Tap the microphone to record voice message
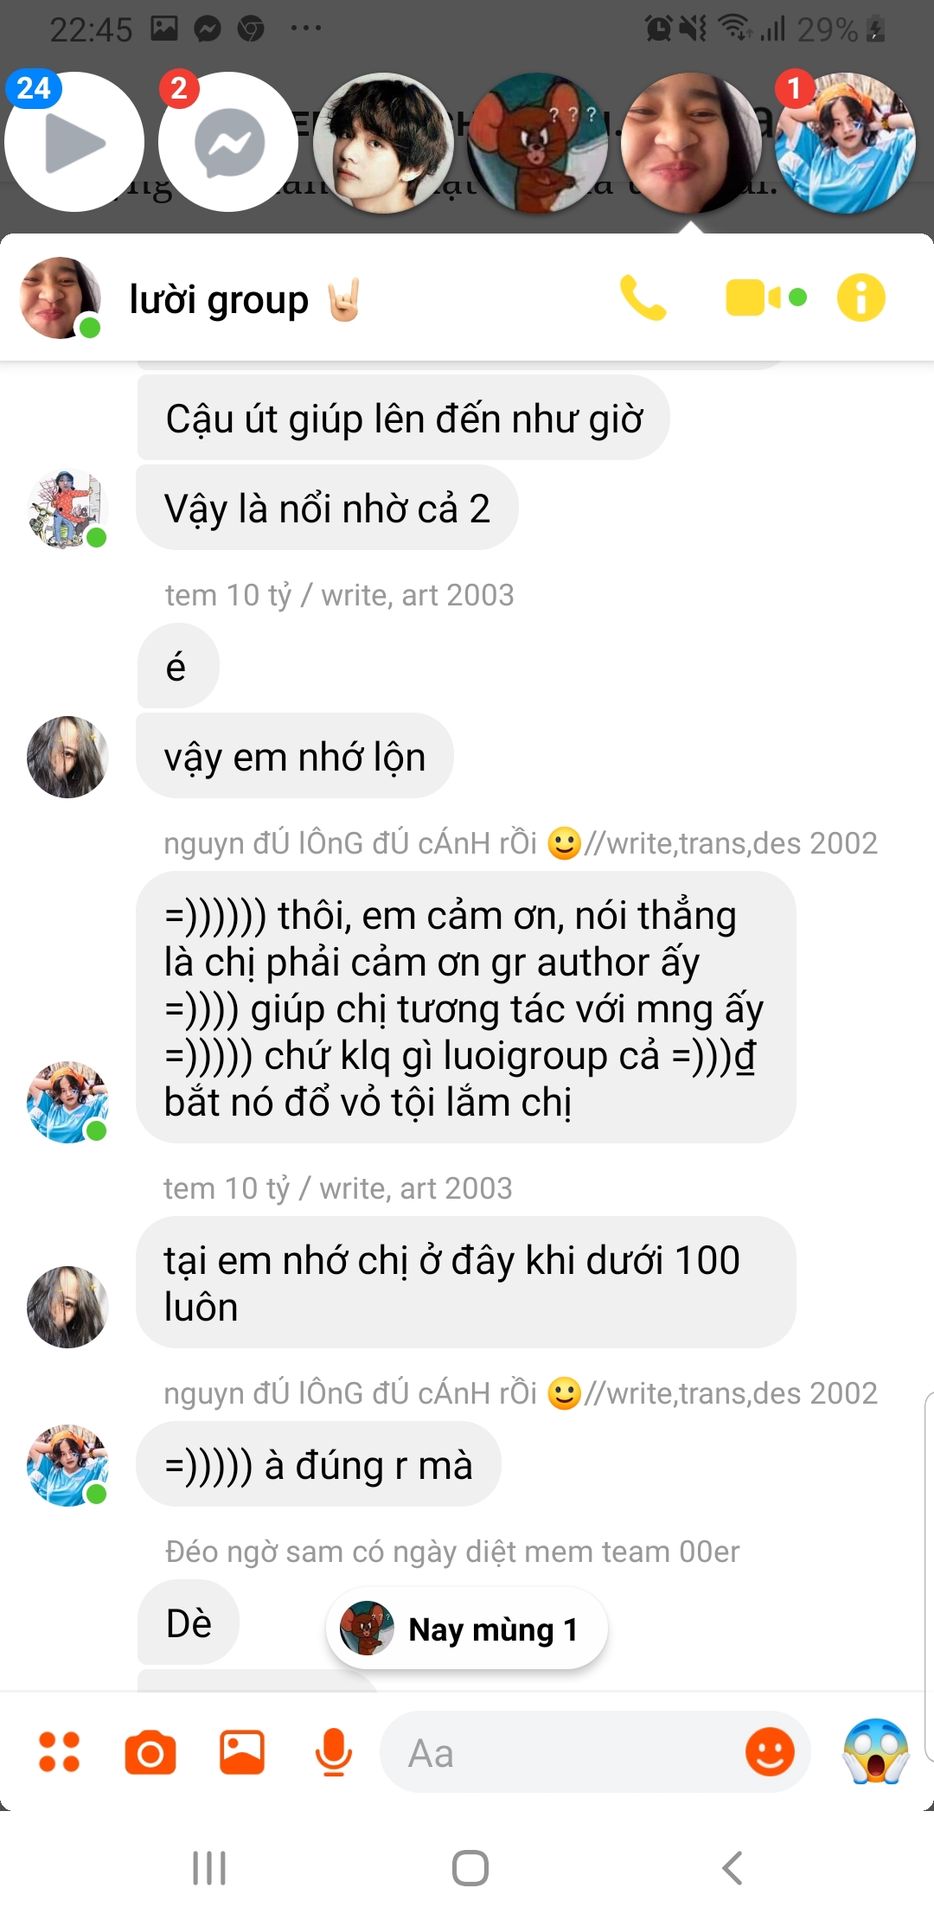 point(333,1753)
